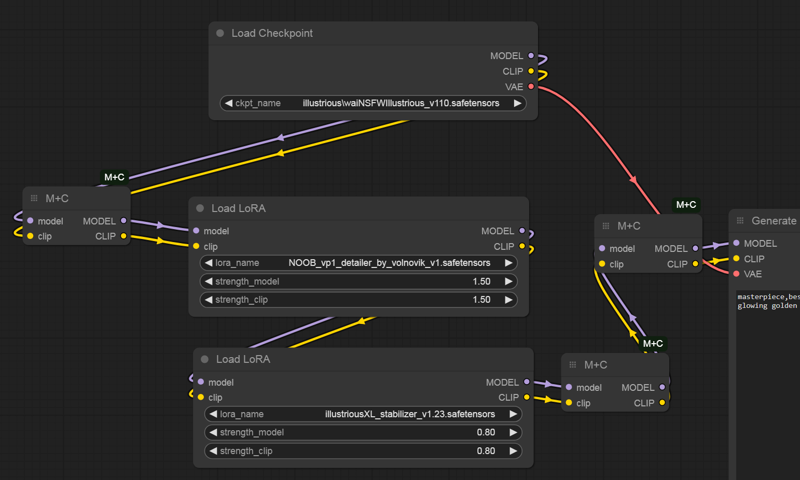Click model input port of M+C after stabilizer LoRA
This screenshot has height=480, width=800.
click(x=569, y=387)
